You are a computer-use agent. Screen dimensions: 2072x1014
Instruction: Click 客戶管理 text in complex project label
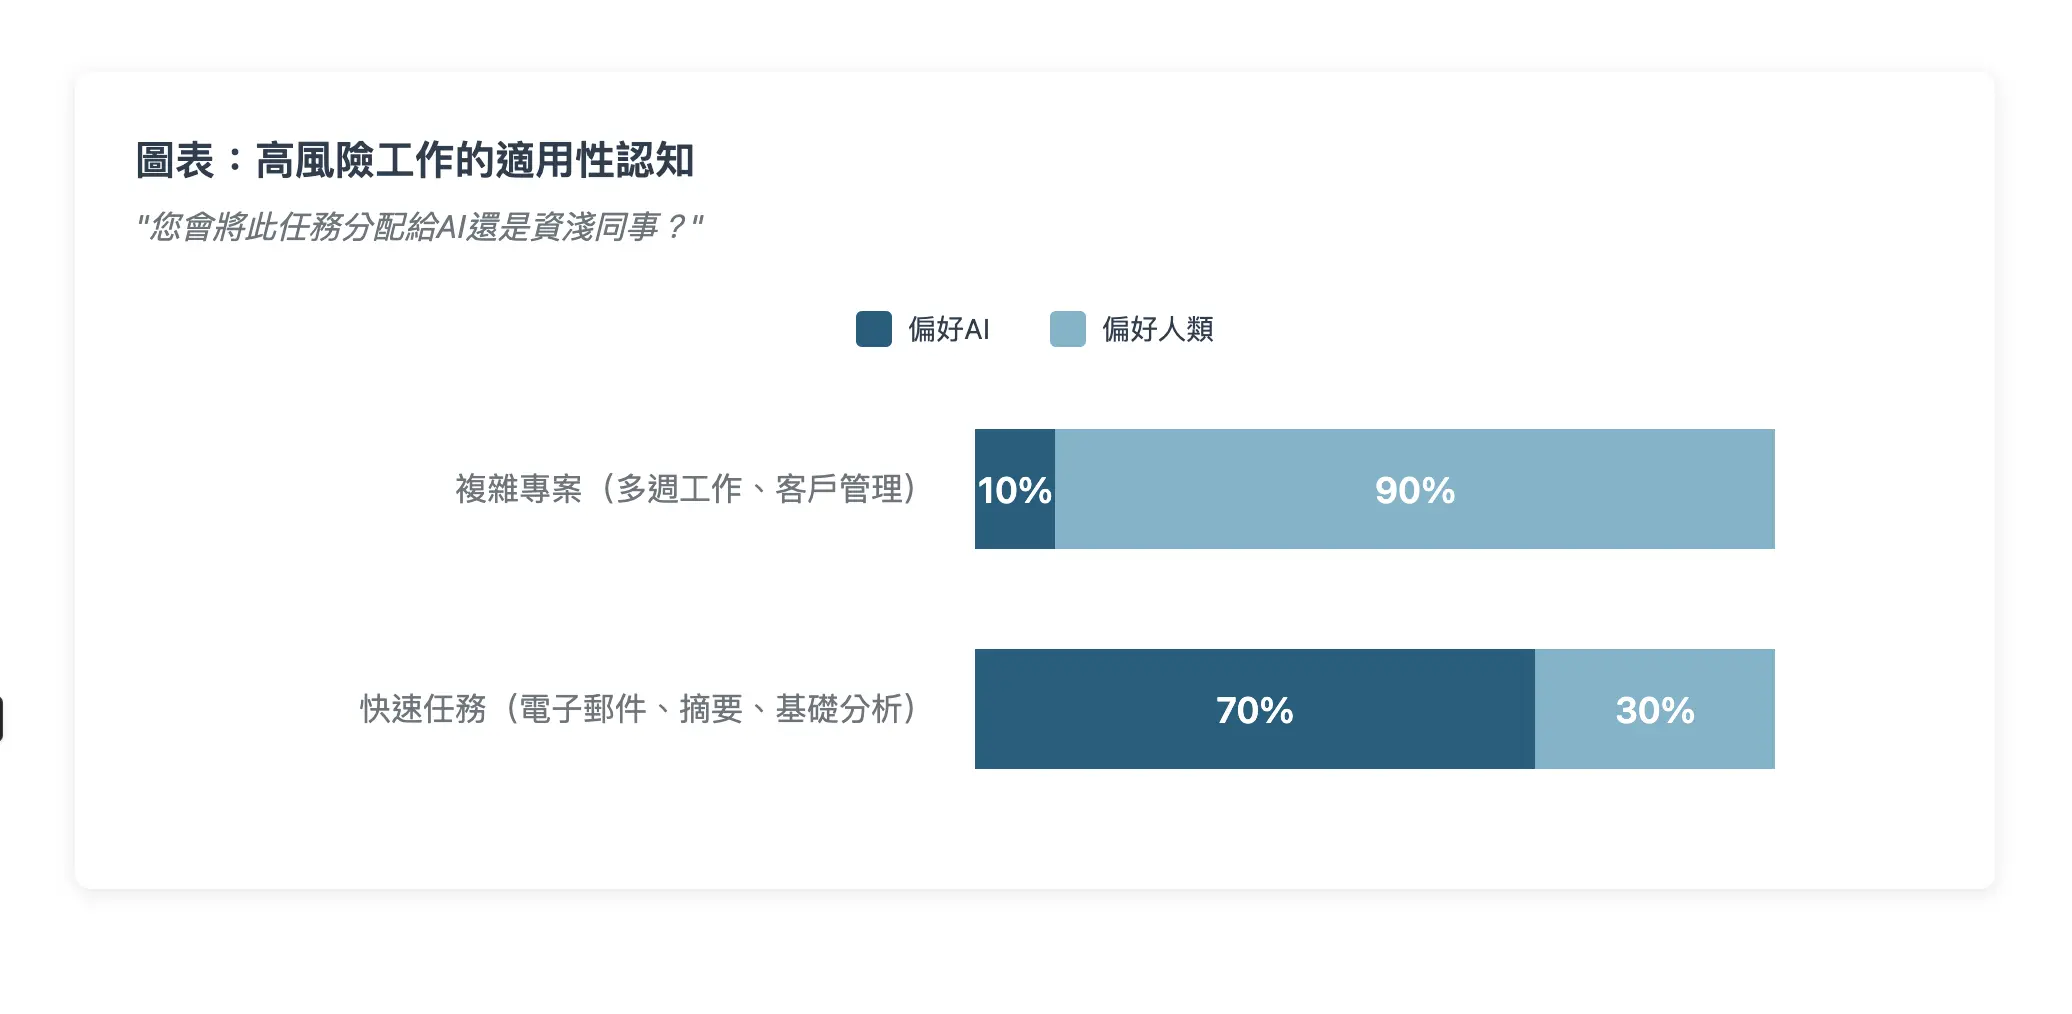[x=838, y=489]
